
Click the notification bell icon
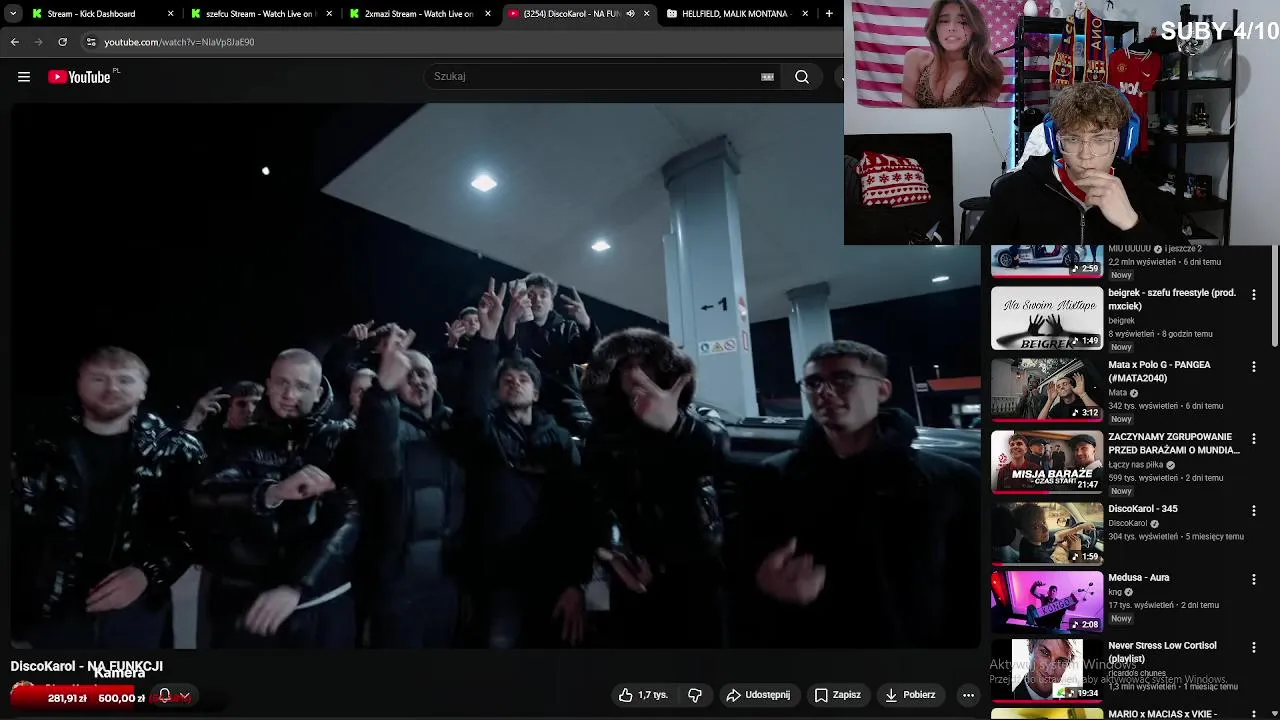point(165,696)
